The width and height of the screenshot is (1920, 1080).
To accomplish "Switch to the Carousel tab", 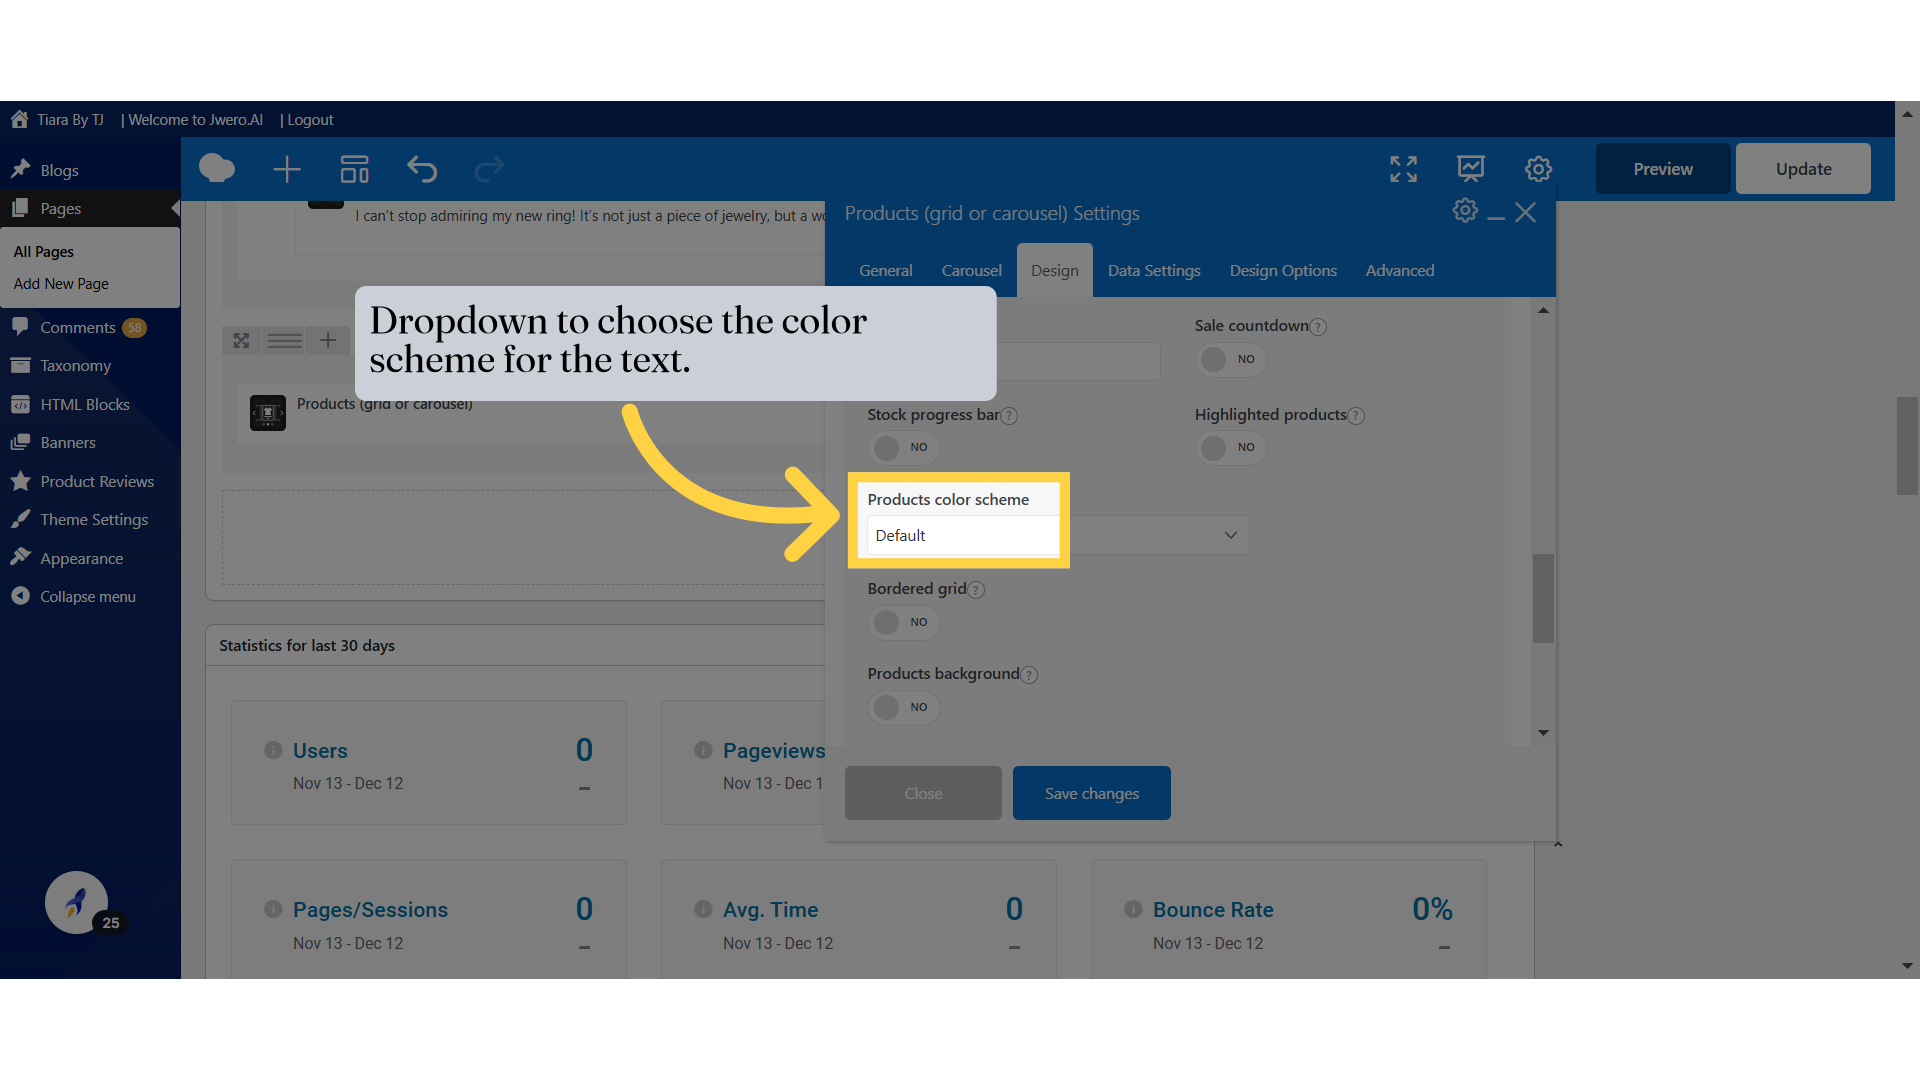I will coord(971,271).
